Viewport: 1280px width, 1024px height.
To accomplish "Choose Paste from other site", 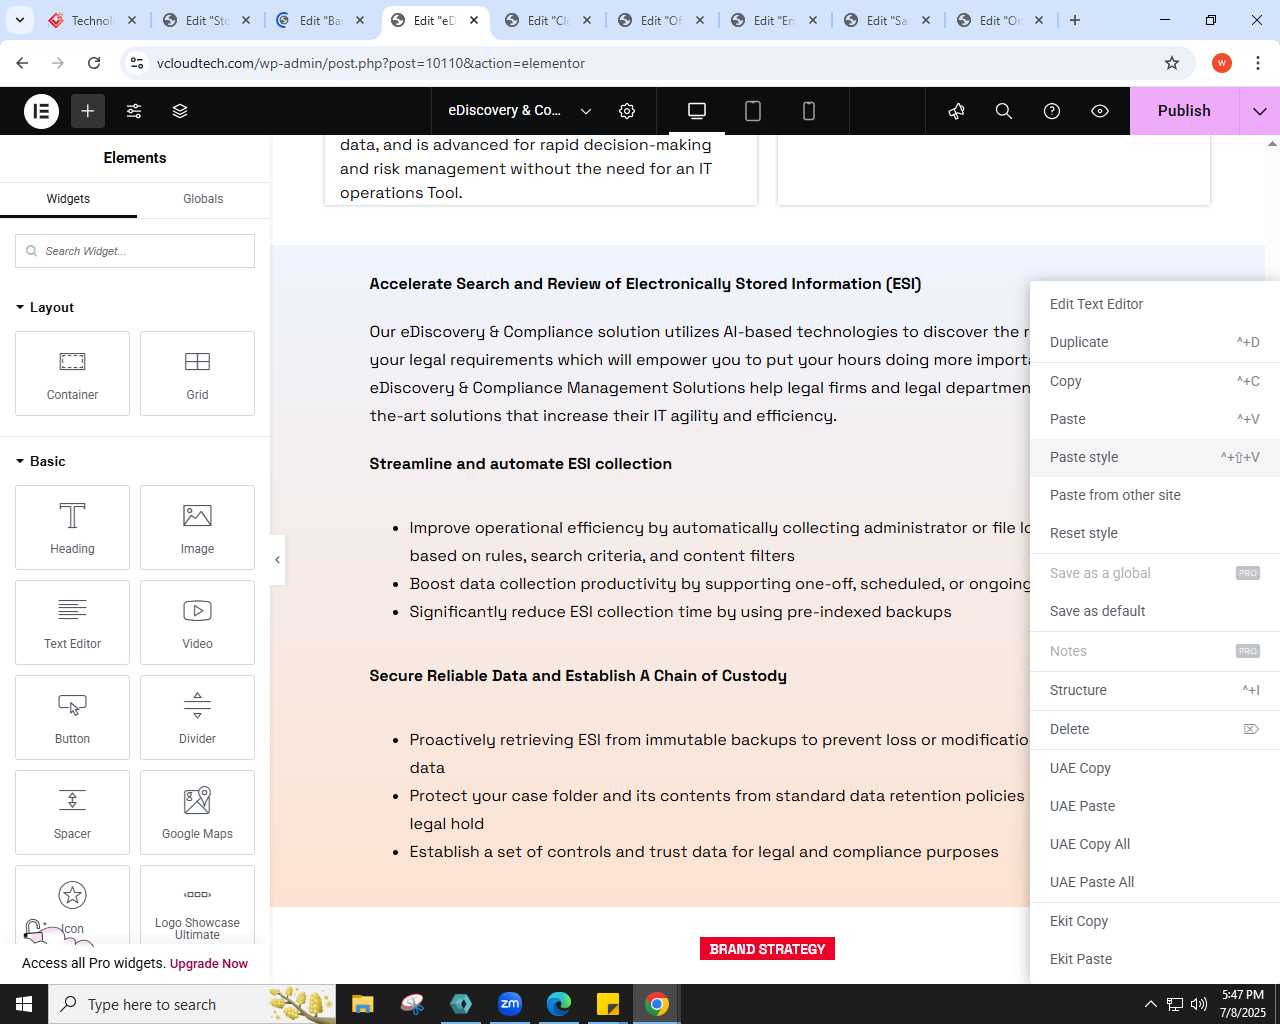I will tap(1155, 495).
